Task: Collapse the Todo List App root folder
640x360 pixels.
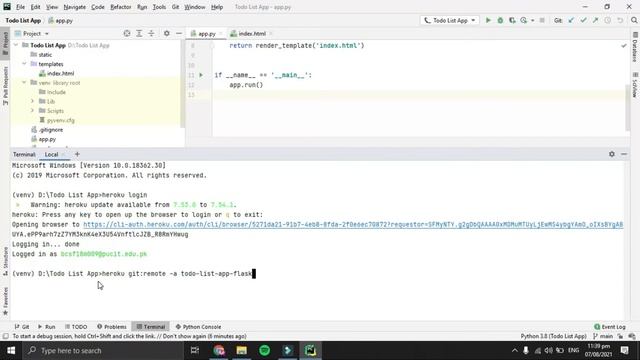Action: pyautogui.click(x=16, y=45)
